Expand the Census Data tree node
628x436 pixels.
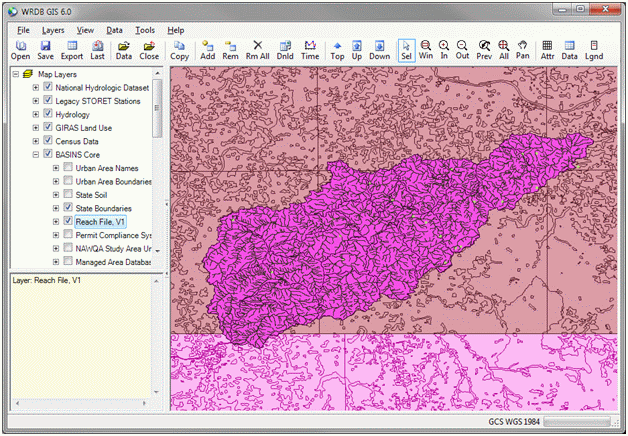[36, 142]
